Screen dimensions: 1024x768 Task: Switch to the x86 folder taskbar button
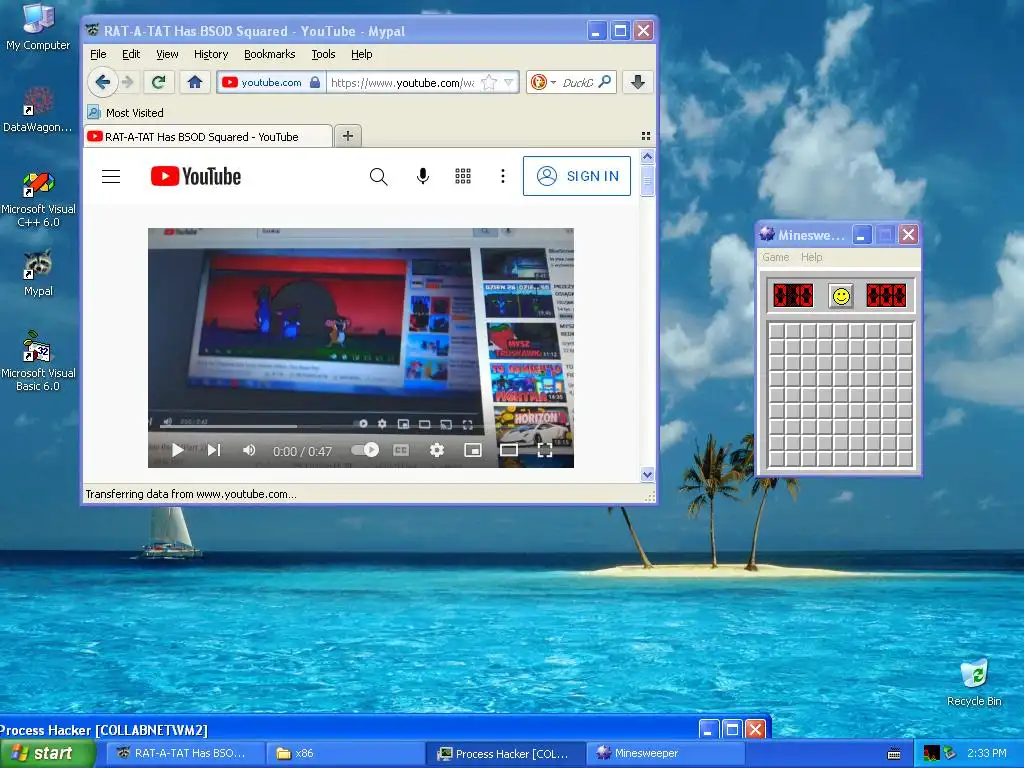(345, 754)
